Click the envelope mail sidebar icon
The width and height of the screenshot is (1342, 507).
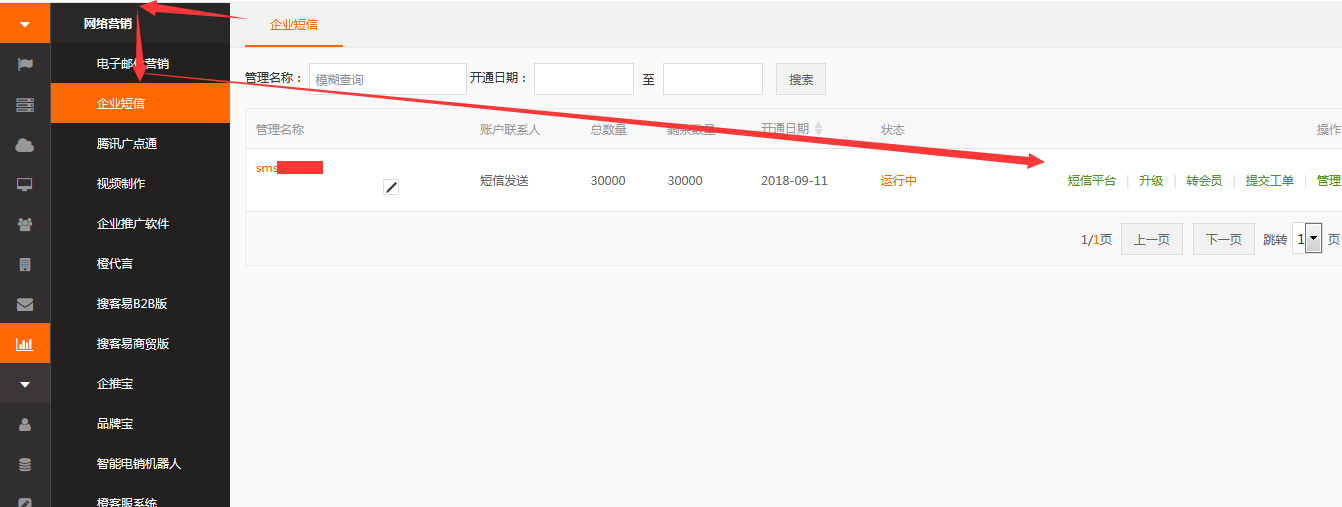25,305
